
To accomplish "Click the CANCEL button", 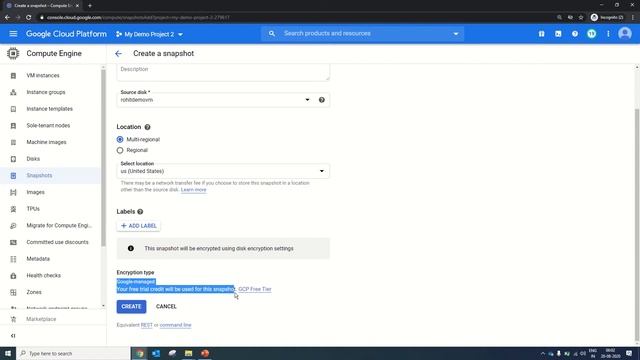I will (x=166, y=307).
